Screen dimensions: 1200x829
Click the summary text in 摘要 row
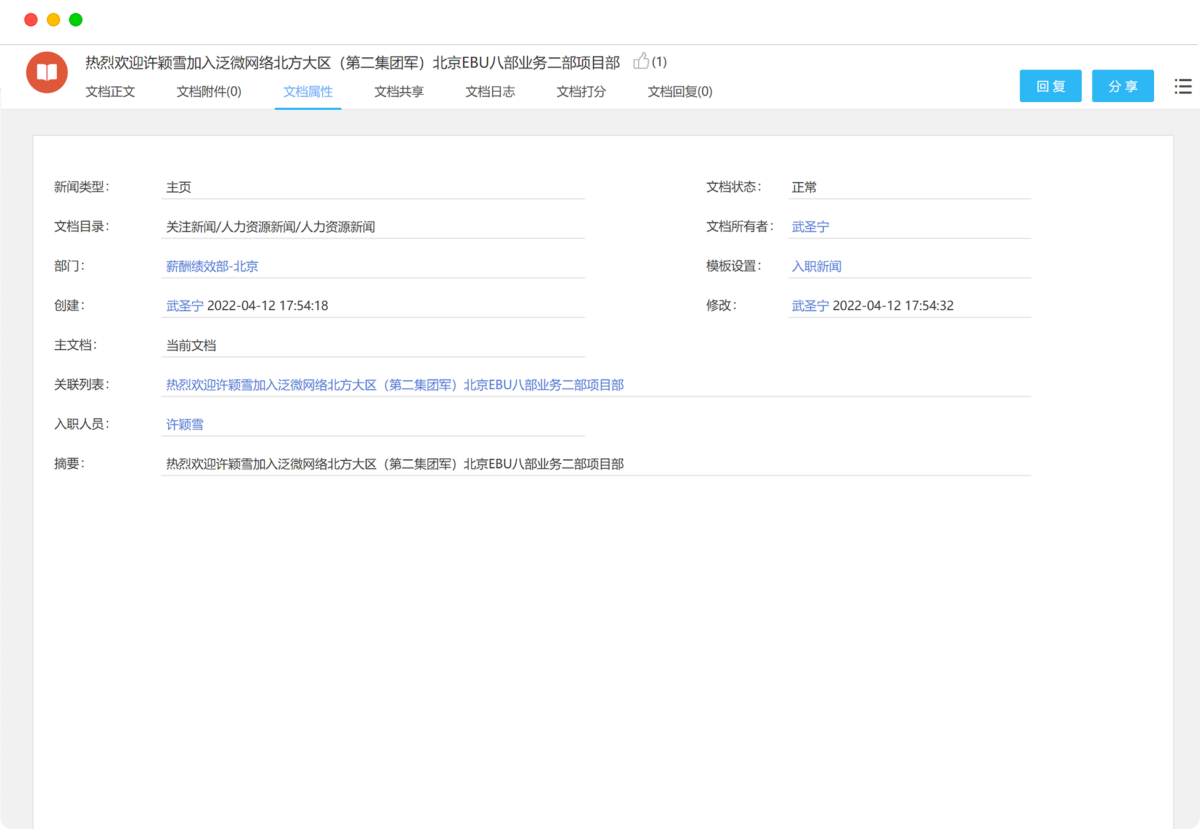click(x=395, y=464)
